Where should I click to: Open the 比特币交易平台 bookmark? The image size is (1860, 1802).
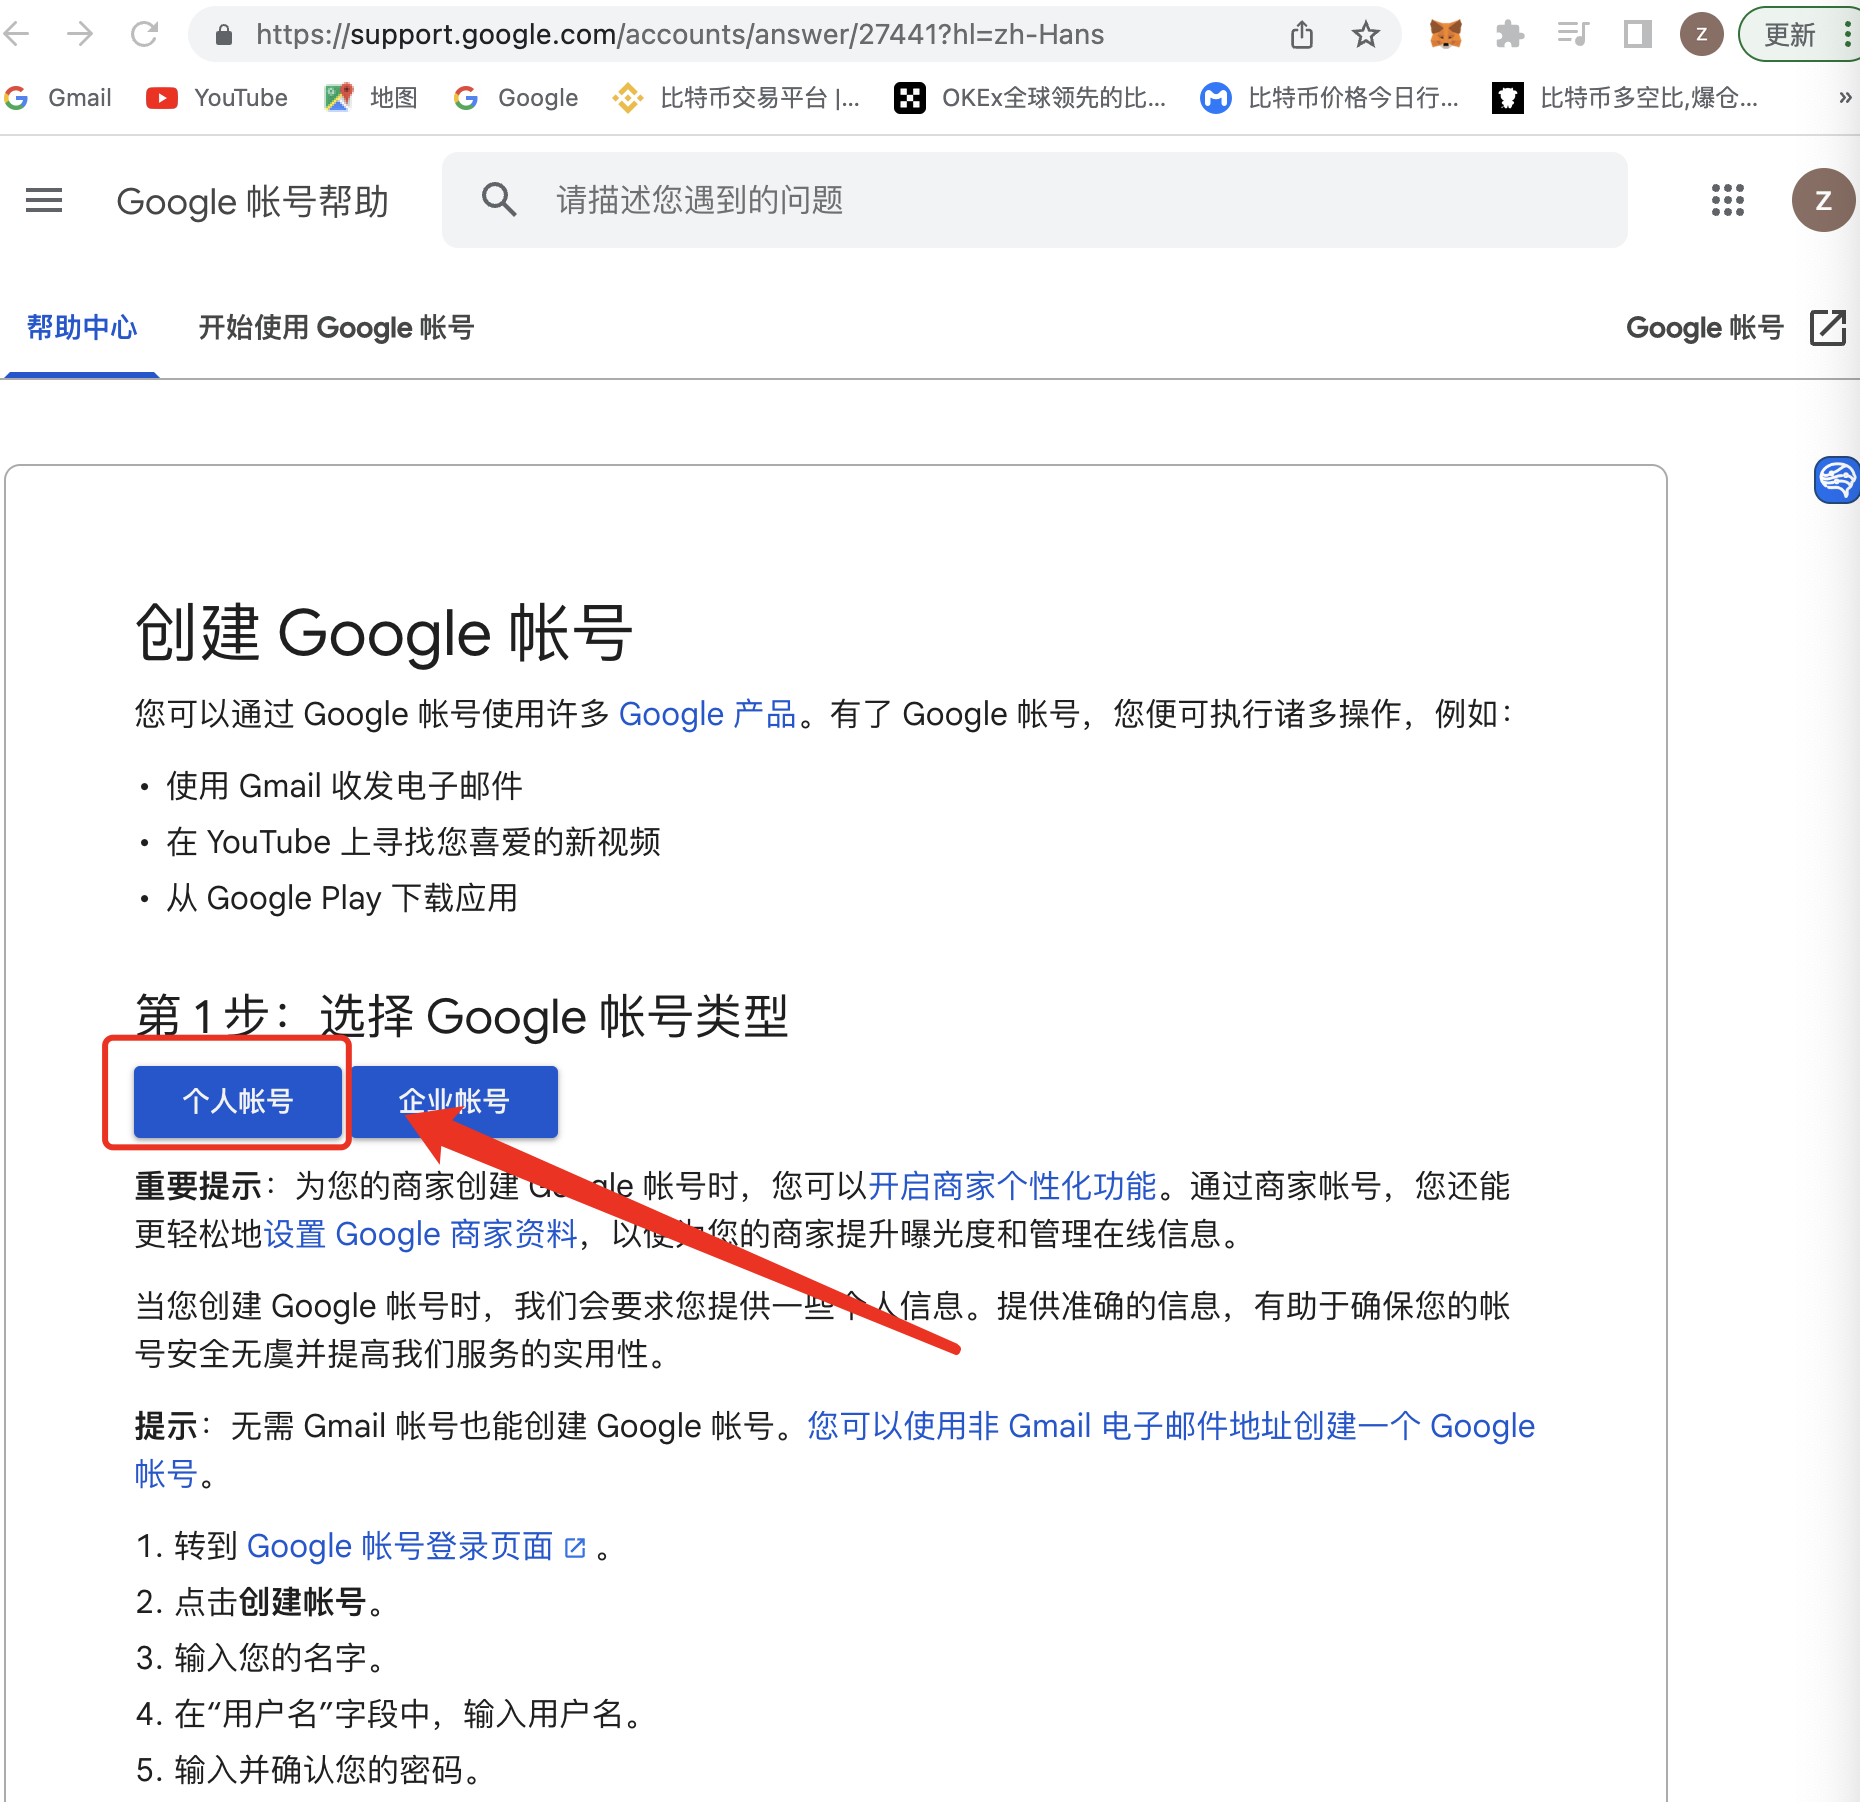pos(736,98)
